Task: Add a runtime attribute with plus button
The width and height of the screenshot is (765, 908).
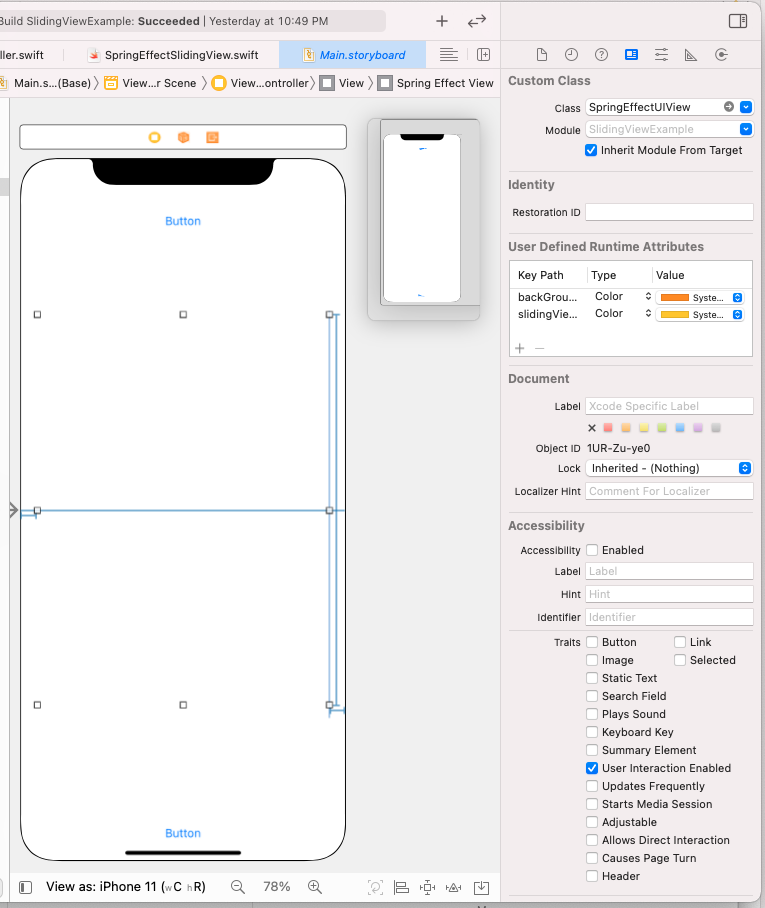Action: pos(519,348)
